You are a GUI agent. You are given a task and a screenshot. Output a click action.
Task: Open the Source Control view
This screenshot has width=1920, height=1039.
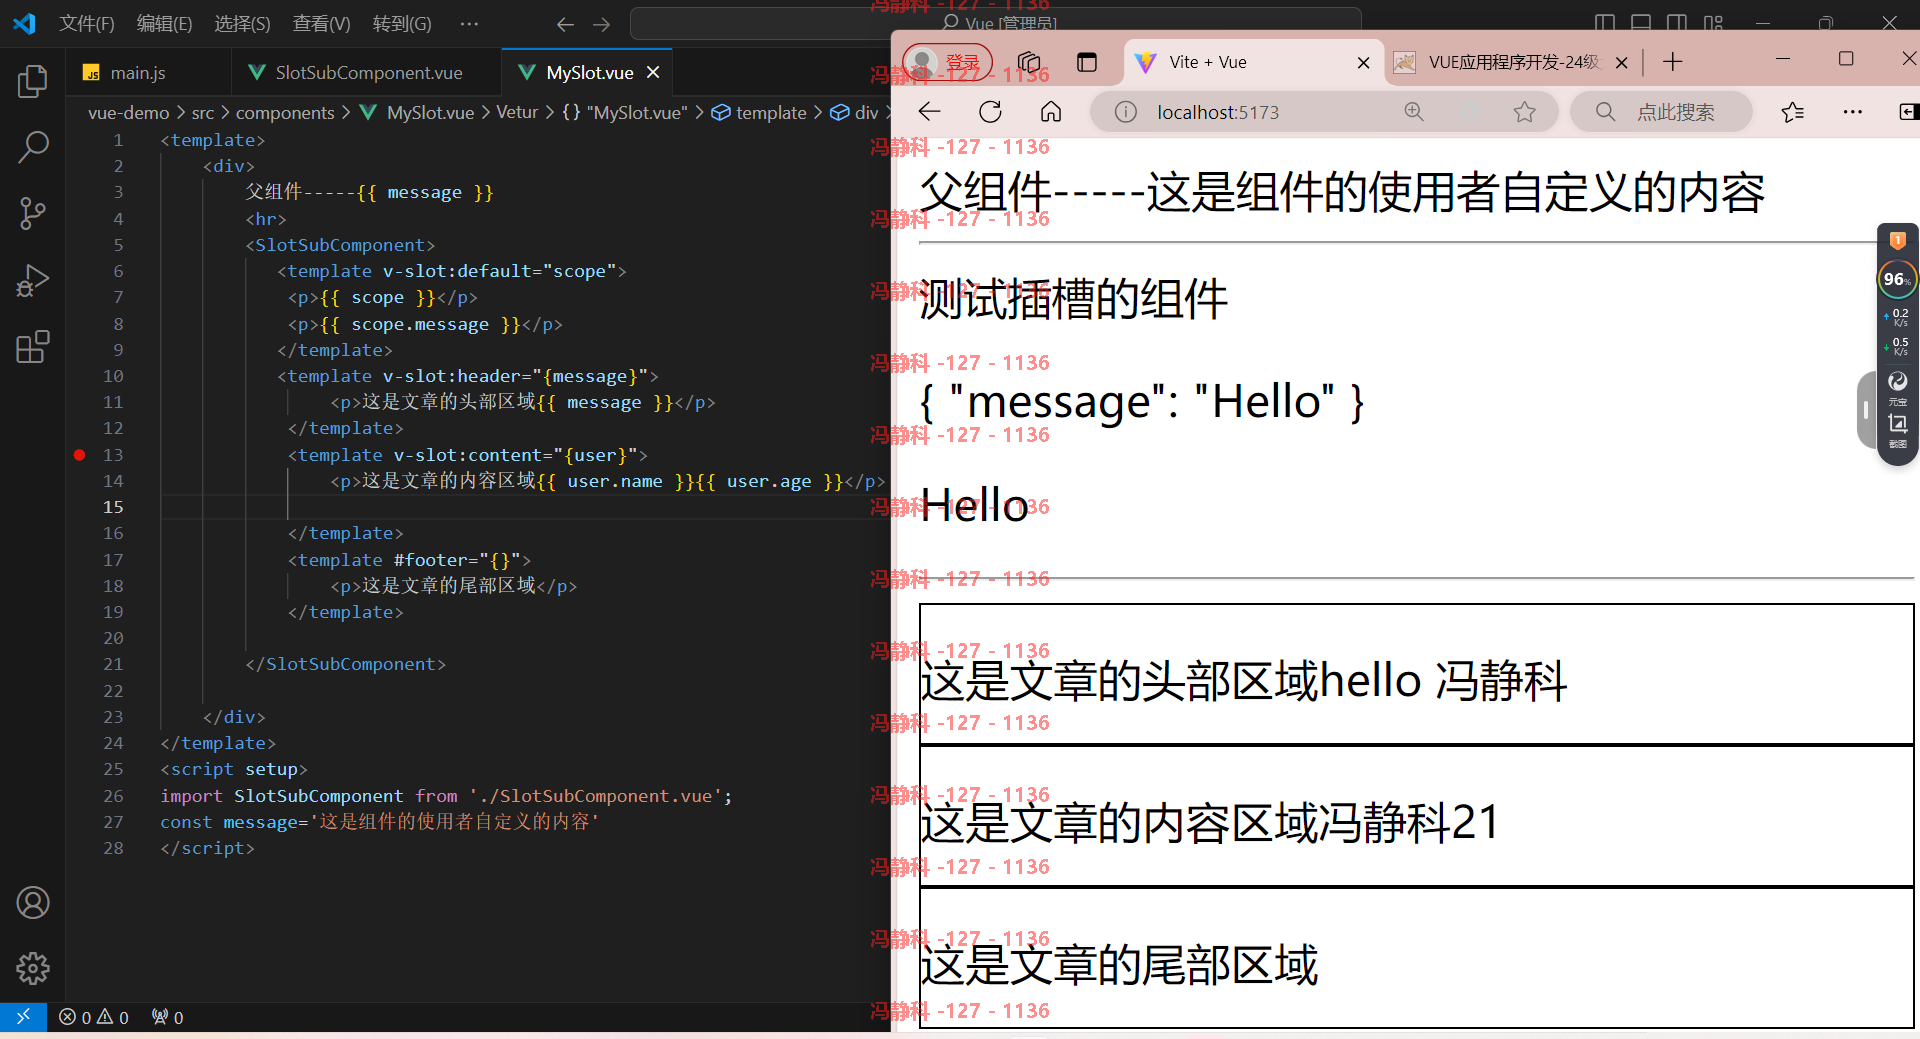(32, 213)
